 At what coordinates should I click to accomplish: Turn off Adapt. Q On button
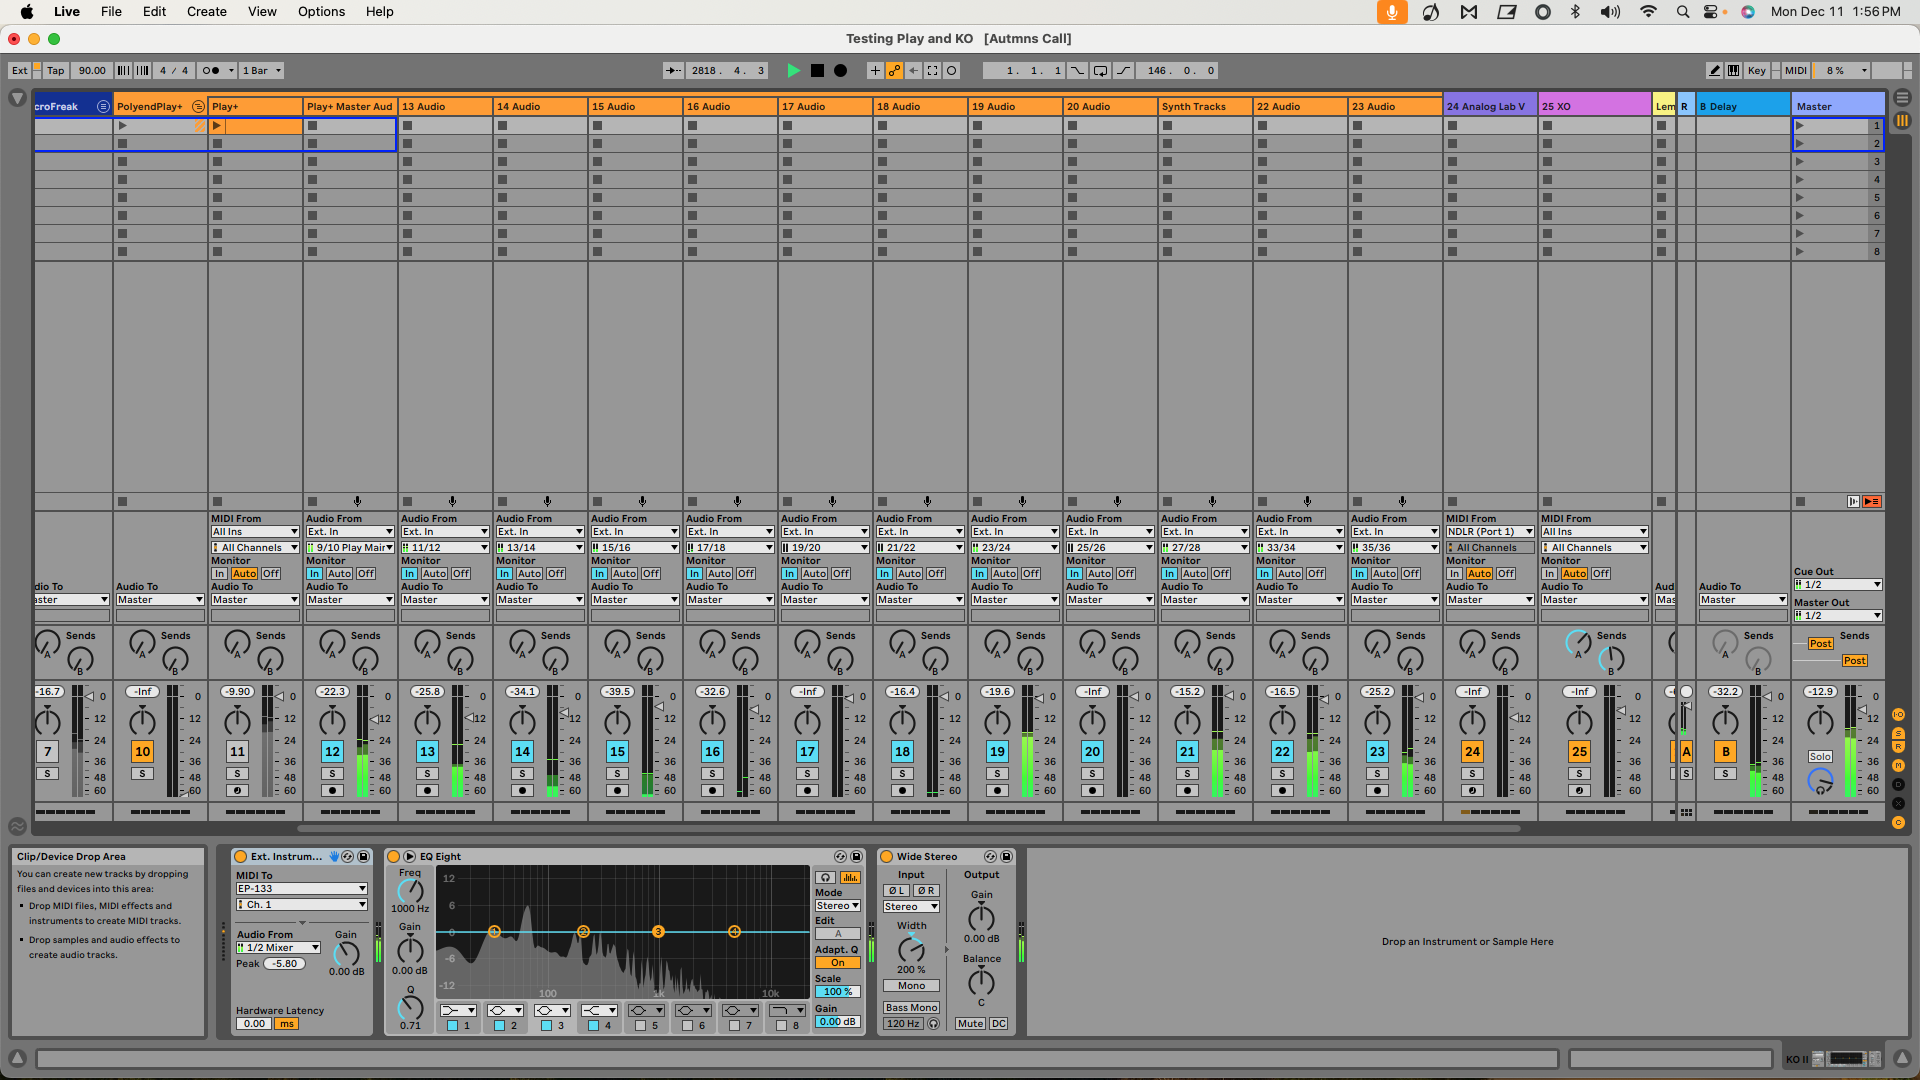coord(837,963)
